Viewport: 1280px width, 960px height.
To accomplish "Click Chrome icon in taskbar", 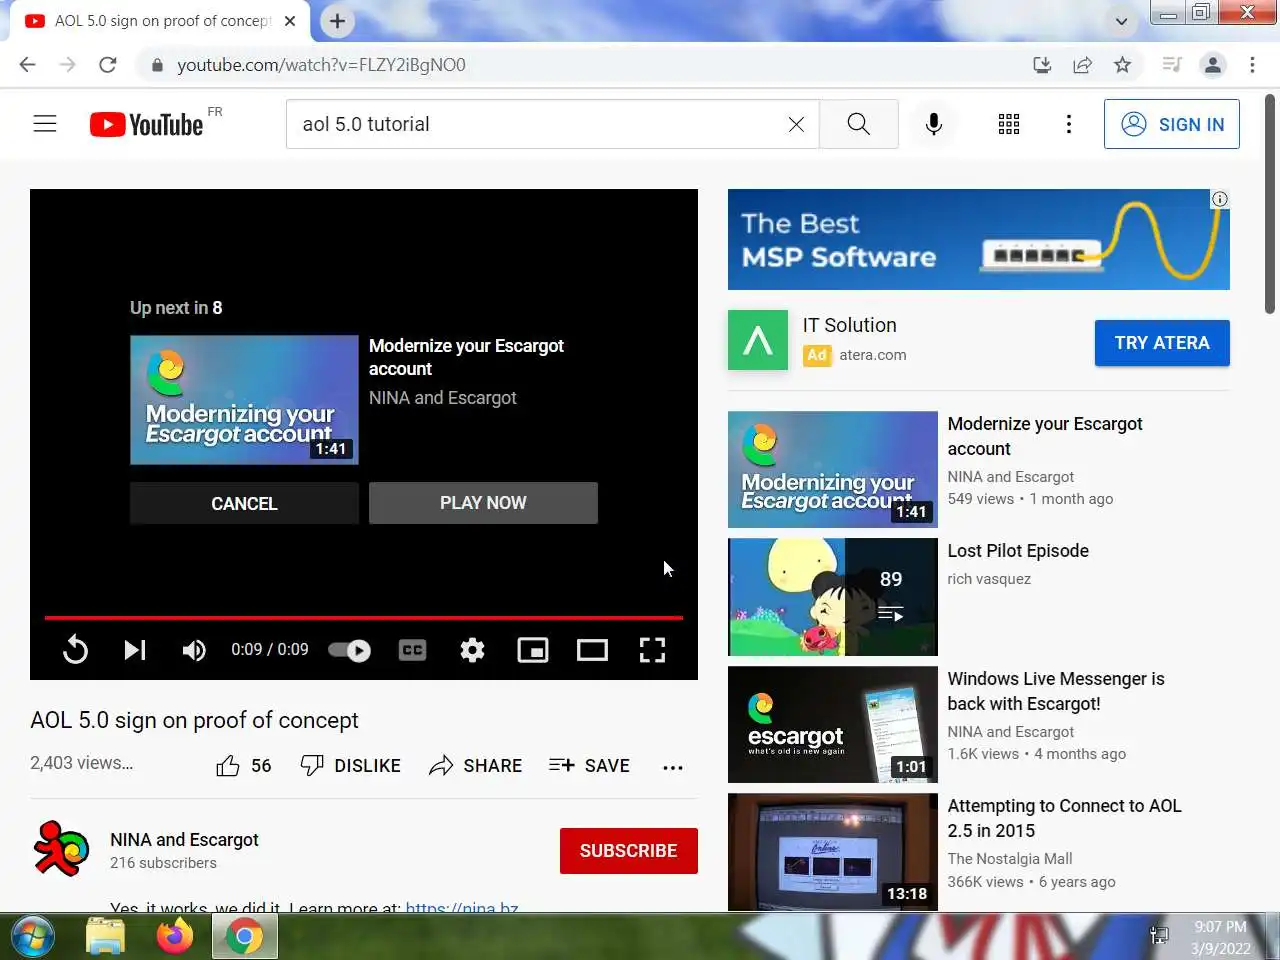I will (244, 937).
